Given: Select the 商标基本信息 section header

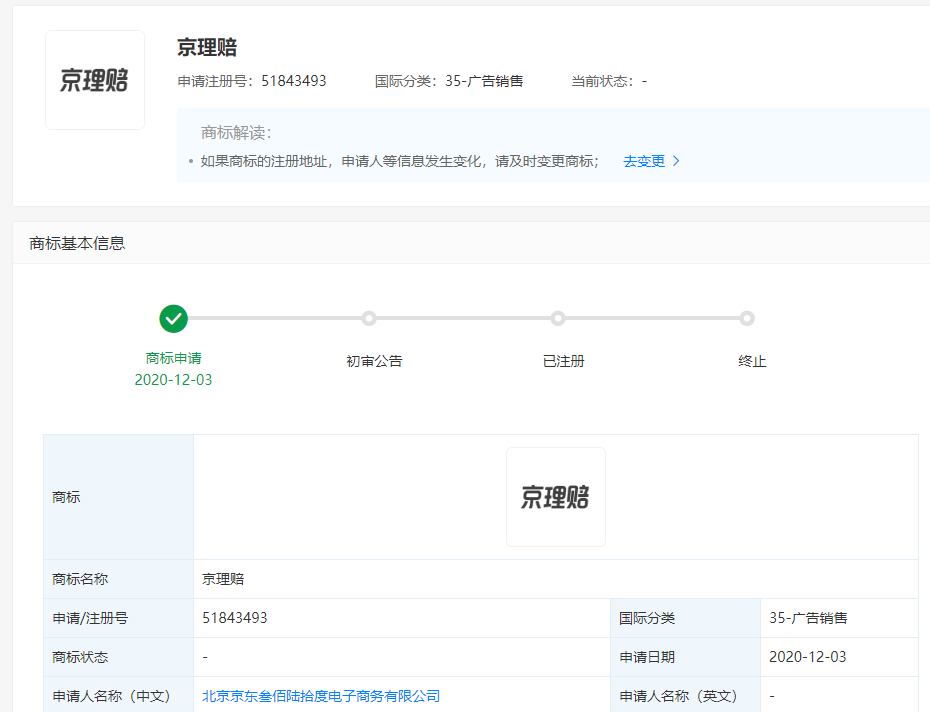Looking at the screenshot, I should pyautogui.click(x=77, y=243).
